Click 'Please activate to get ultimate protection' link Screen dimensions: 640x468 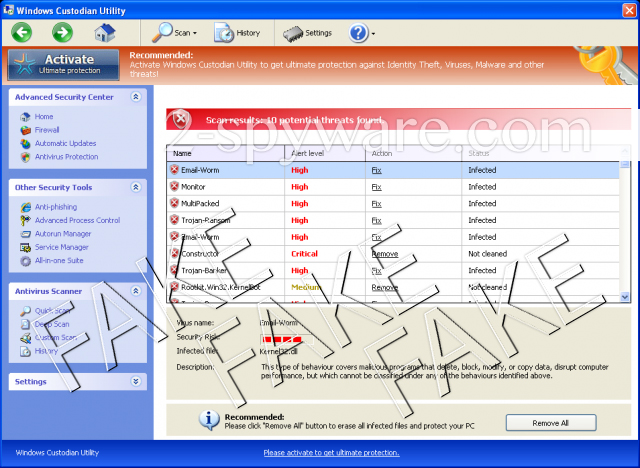pyautogui.click(x=331, y=452)
